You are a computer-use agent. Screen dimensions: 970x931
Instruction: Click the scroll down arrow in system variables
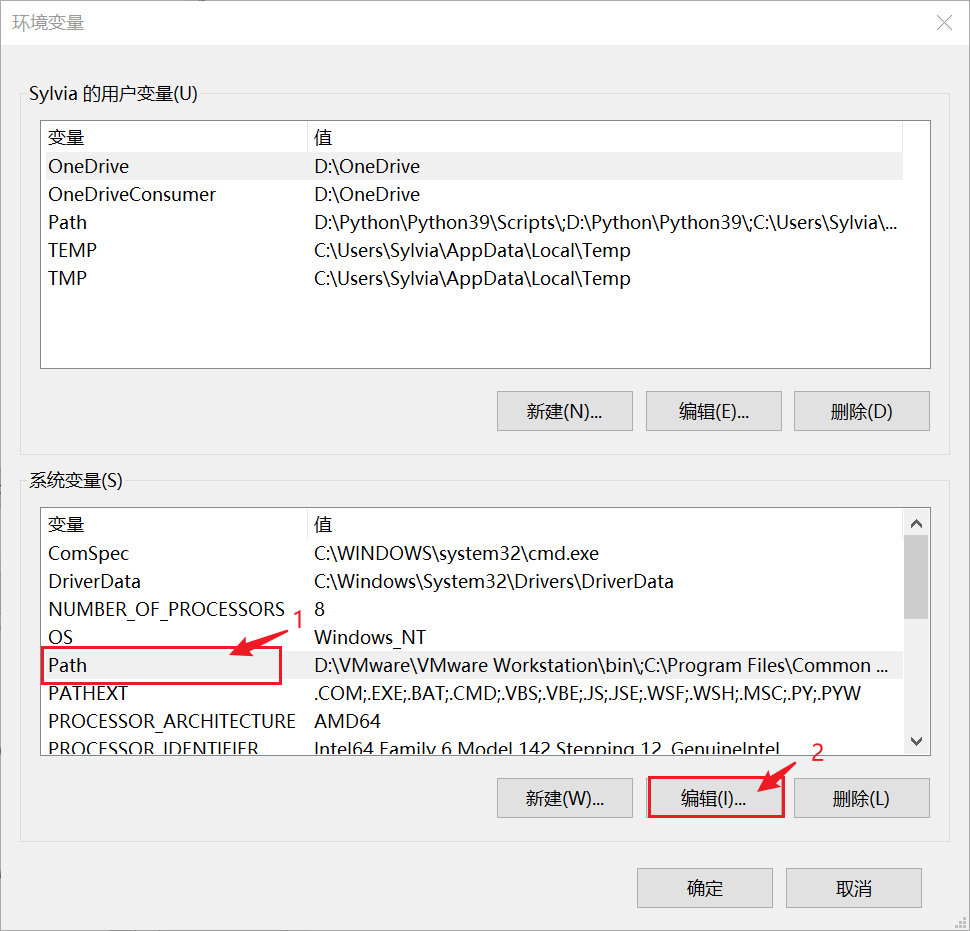pos(916,740)
